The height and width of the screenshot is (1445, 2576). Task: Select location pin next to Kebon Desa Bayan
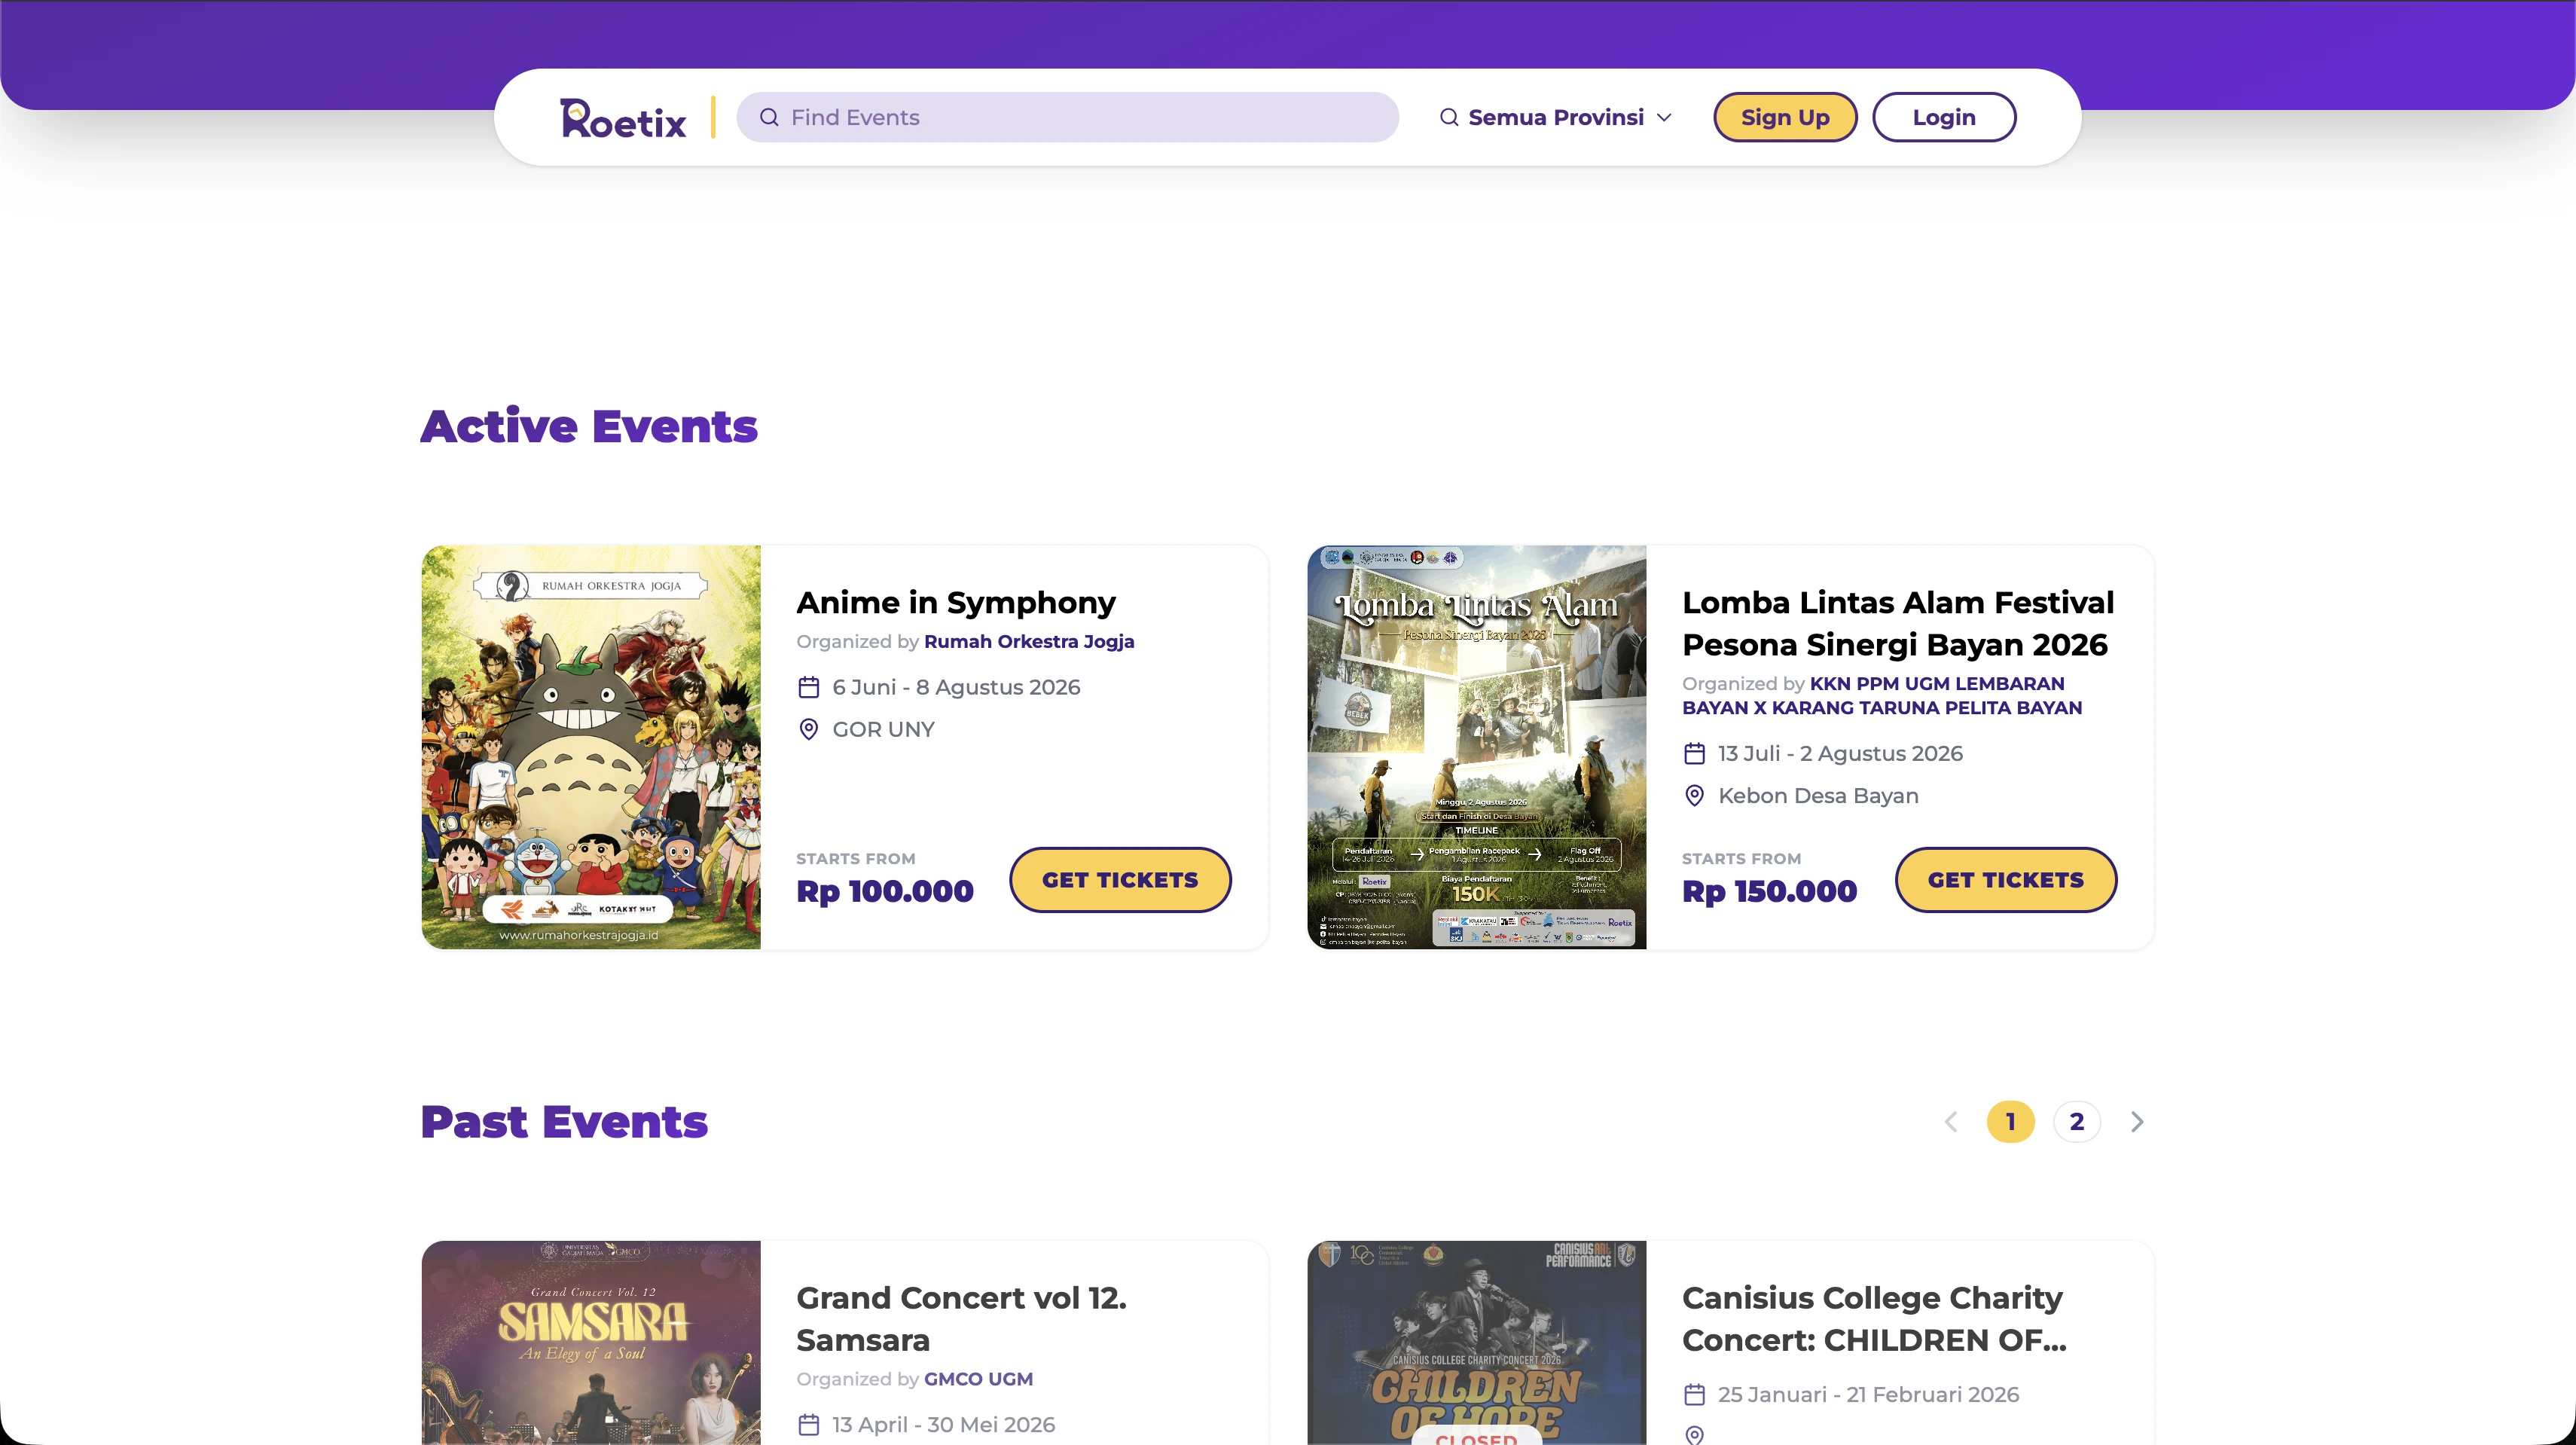click(x=1695, y=795)
